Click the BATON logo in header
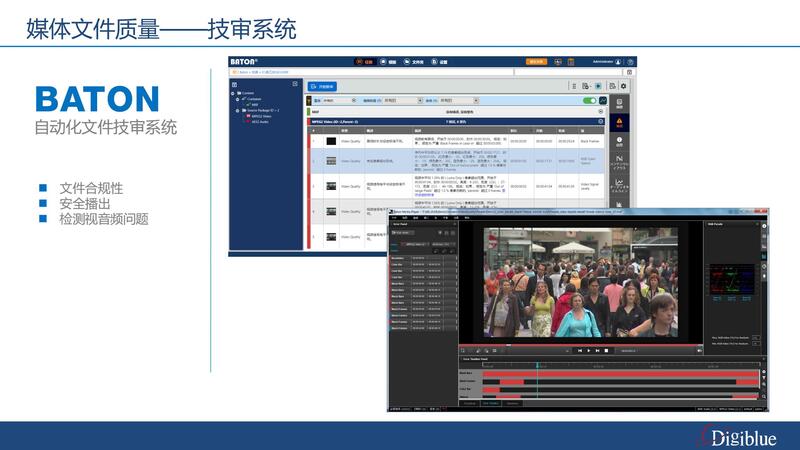800x450 pixels. click(245, 61)
